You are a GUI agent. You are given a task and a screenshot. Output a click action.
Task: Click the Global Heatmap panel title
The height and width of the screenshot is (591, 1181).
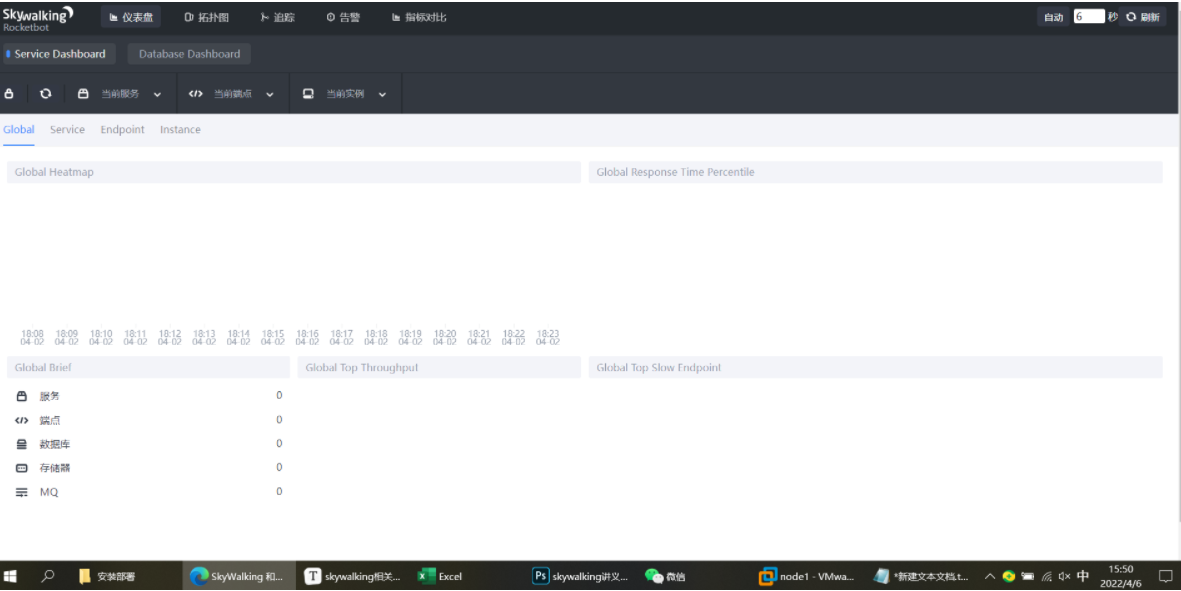pyautogui.click(x=54, y=172)
